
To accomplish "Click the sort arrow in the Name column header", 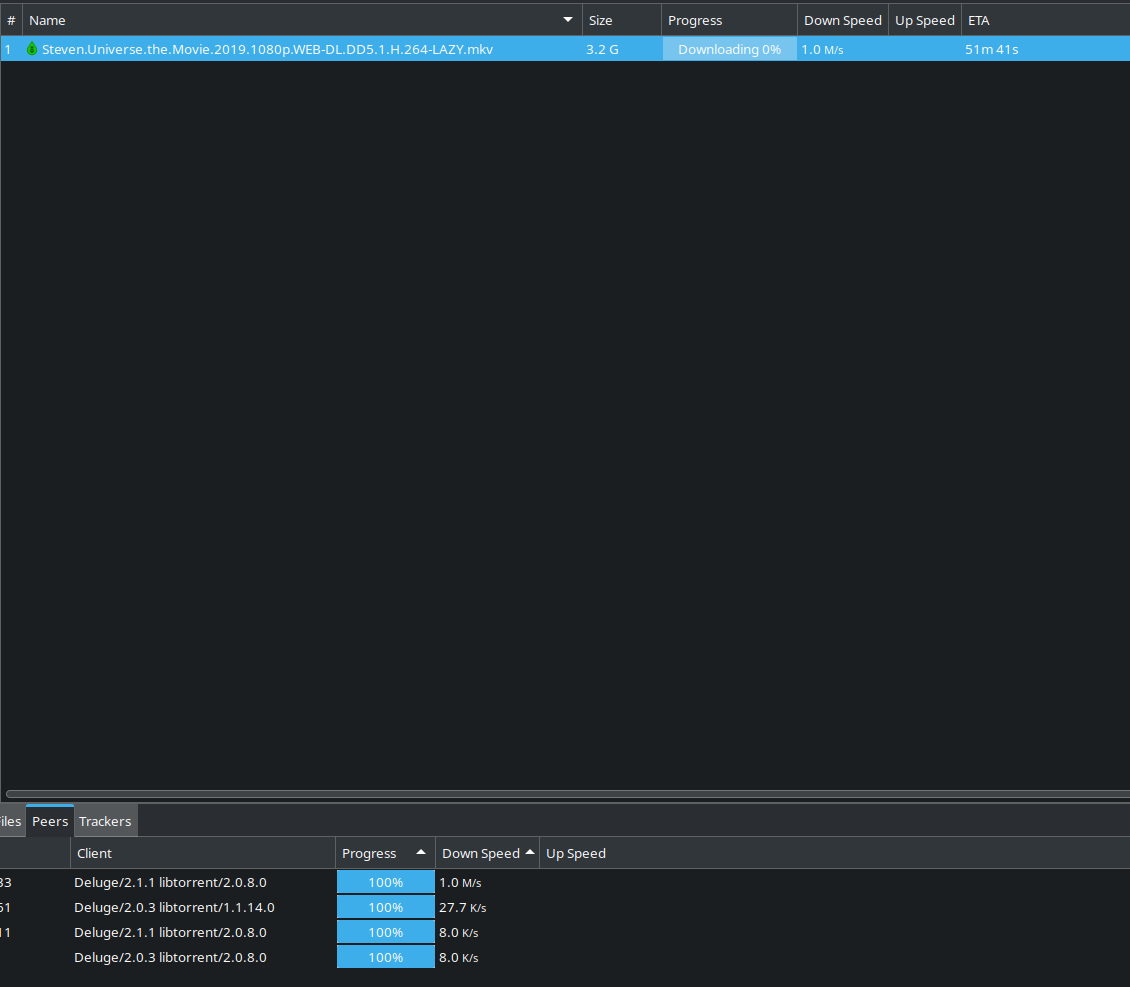I will click(568, 20).
